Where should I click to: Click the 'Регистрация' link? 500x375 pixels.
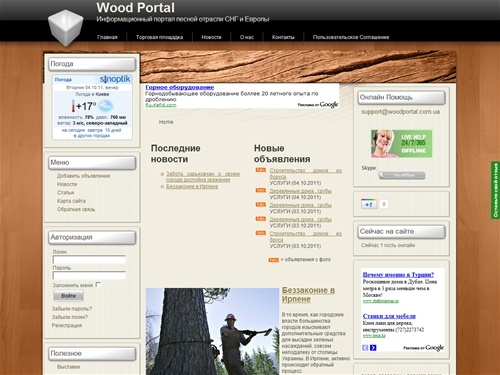(x=67, y=325)
